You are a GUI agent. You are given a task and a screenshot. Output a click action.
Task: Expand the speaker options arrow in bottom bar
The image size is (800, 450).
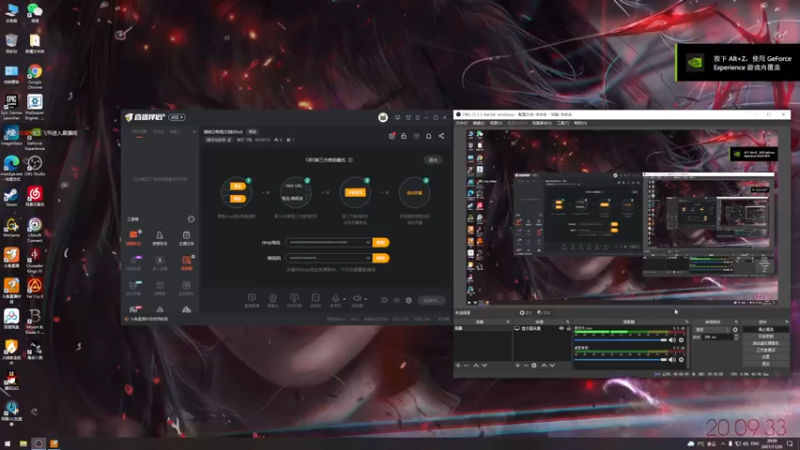tap(366, 299)
